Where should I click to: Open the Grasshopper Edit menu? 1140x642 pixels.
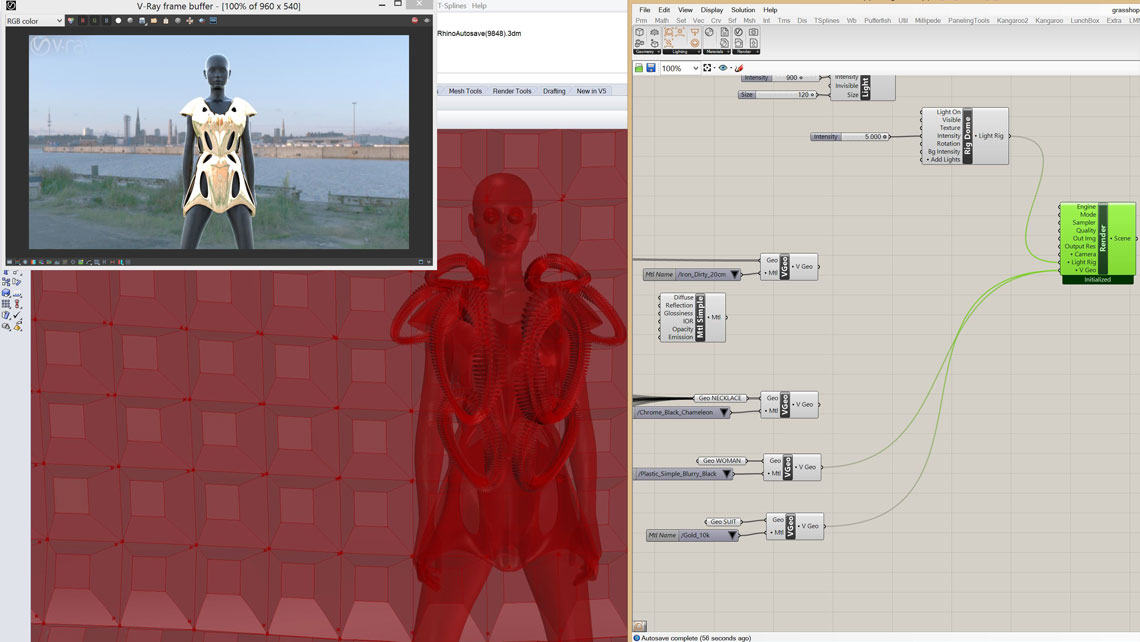664,10
